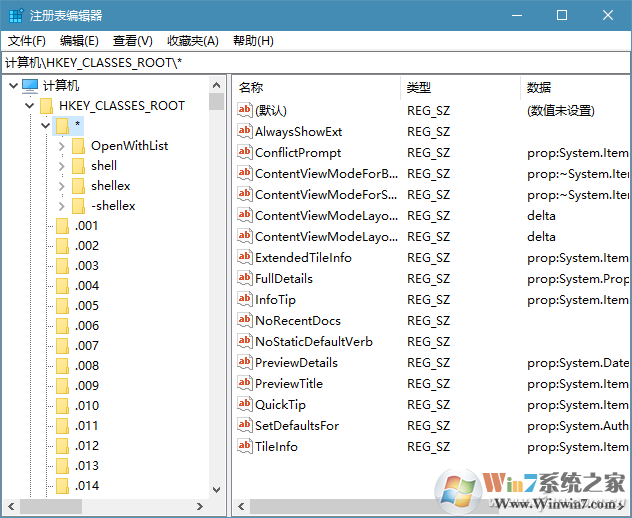Click the string icon beside ConflictPrompt
Viewport: 632px width, 518px height.
pos(245,152)
